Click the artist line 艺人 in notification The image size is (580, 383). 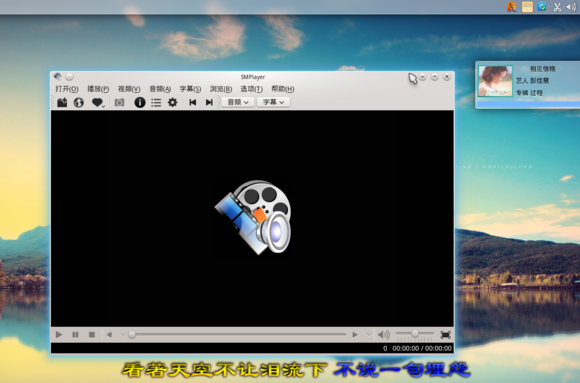tap(532, 81)
